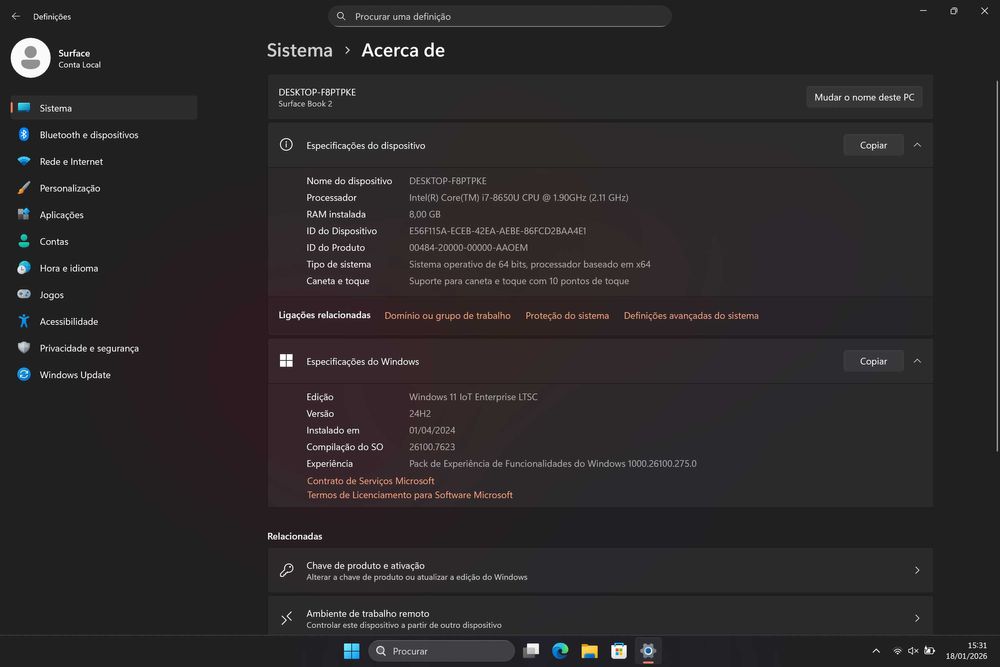Click the Settings gear on taskbar
This screenshot has height=667, width=1000.
pos(648,651)
